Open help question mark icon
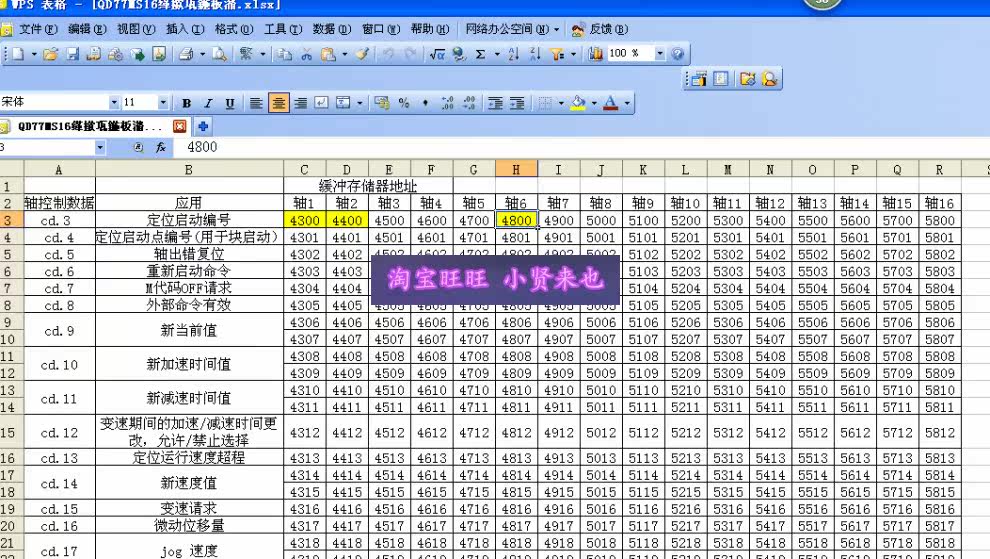990x559 pixels. [677, 54]
